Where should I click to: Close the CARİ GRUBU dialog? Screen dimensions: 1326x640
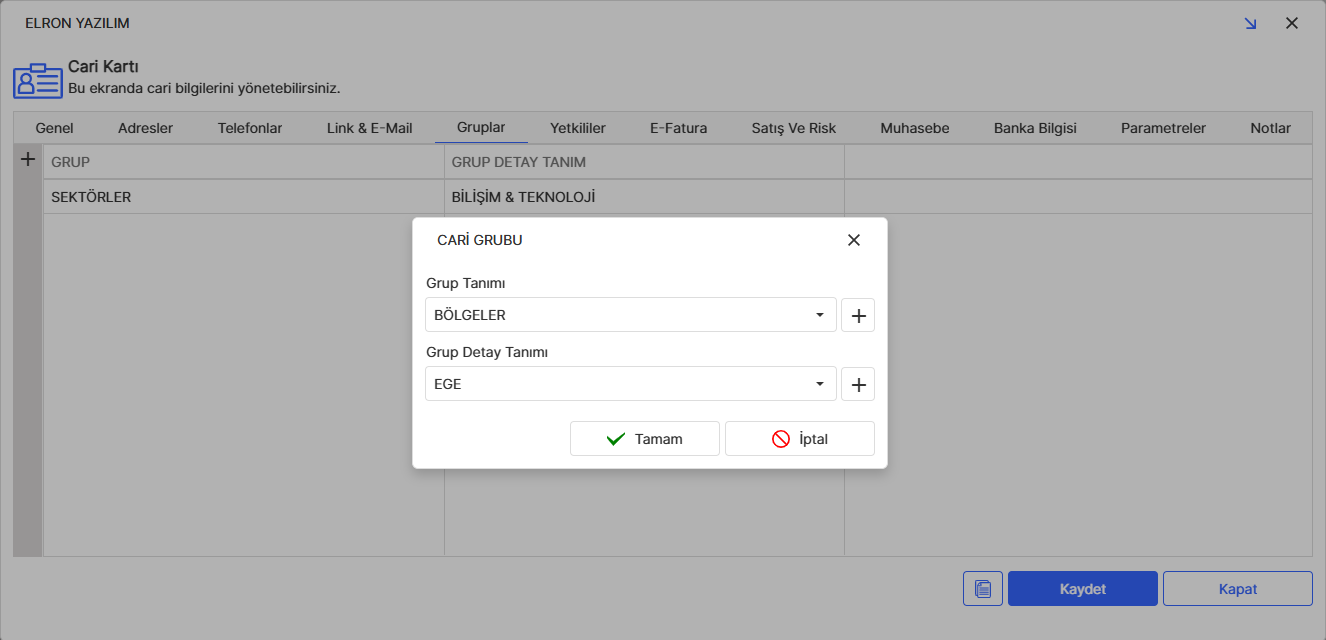[x=853, y=240]
